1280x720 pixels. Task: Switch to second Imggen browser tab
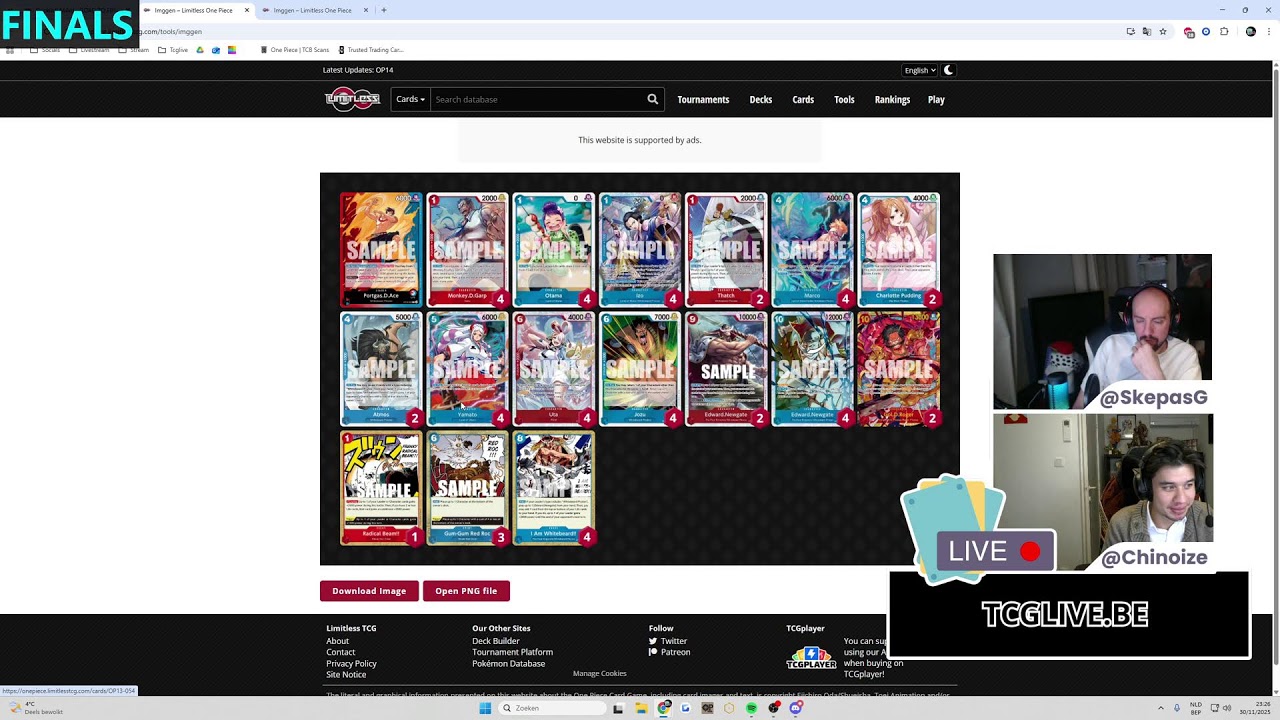pos(313,10)
